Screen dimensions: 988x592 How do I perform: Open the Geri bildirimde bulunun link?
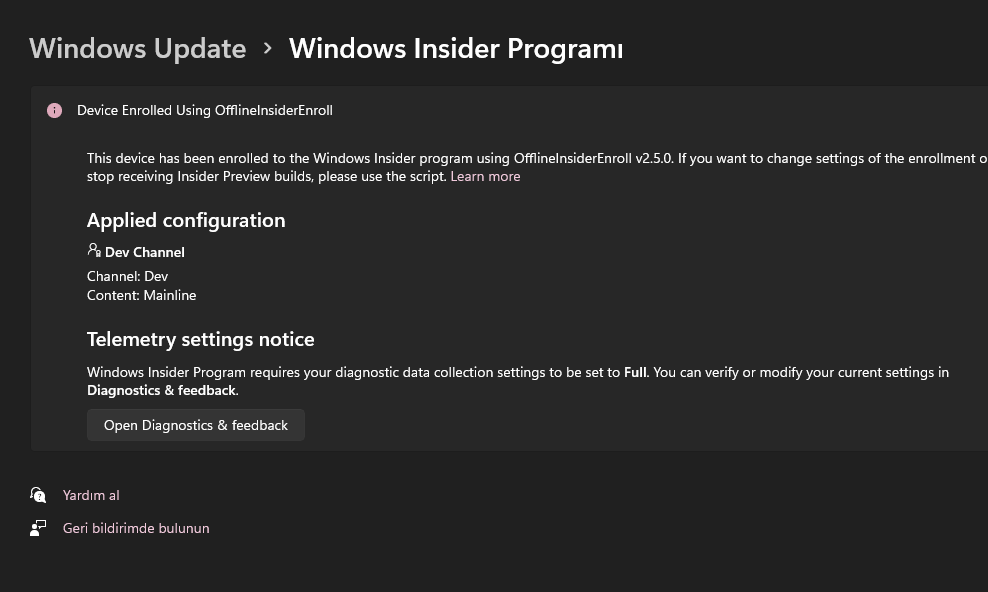point(136,528)
